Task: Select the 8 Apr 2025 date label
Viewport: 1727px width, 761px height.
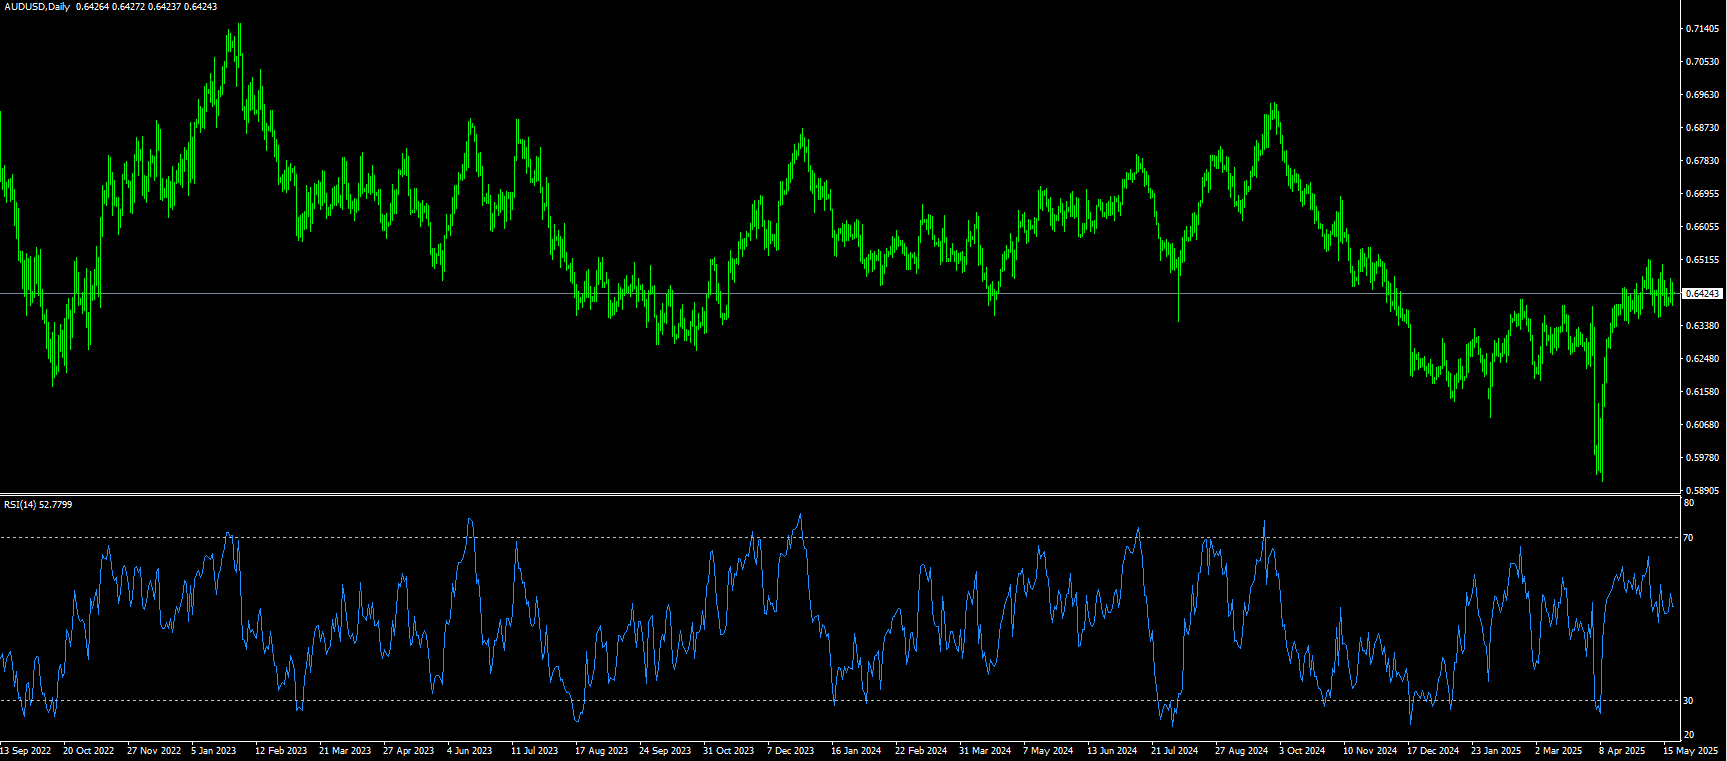Action: tap(1621, 751)
